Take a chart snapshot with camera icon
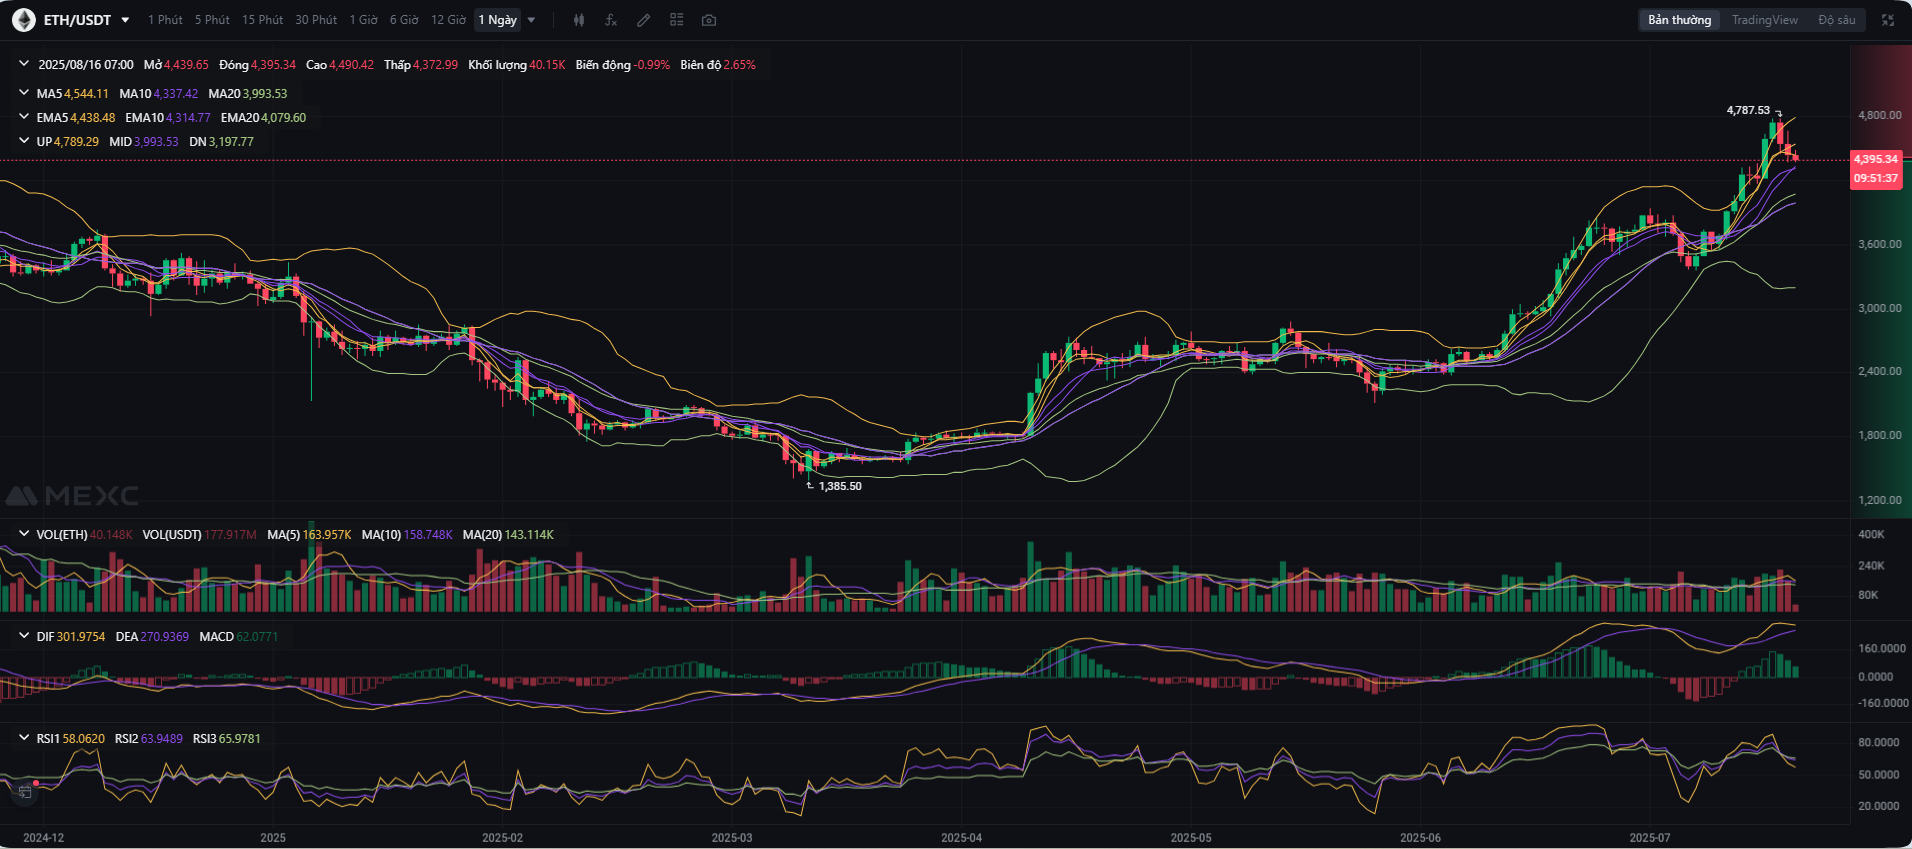Image resolution: width=1912 pixels, height=849 pixels. coord(709,20)
